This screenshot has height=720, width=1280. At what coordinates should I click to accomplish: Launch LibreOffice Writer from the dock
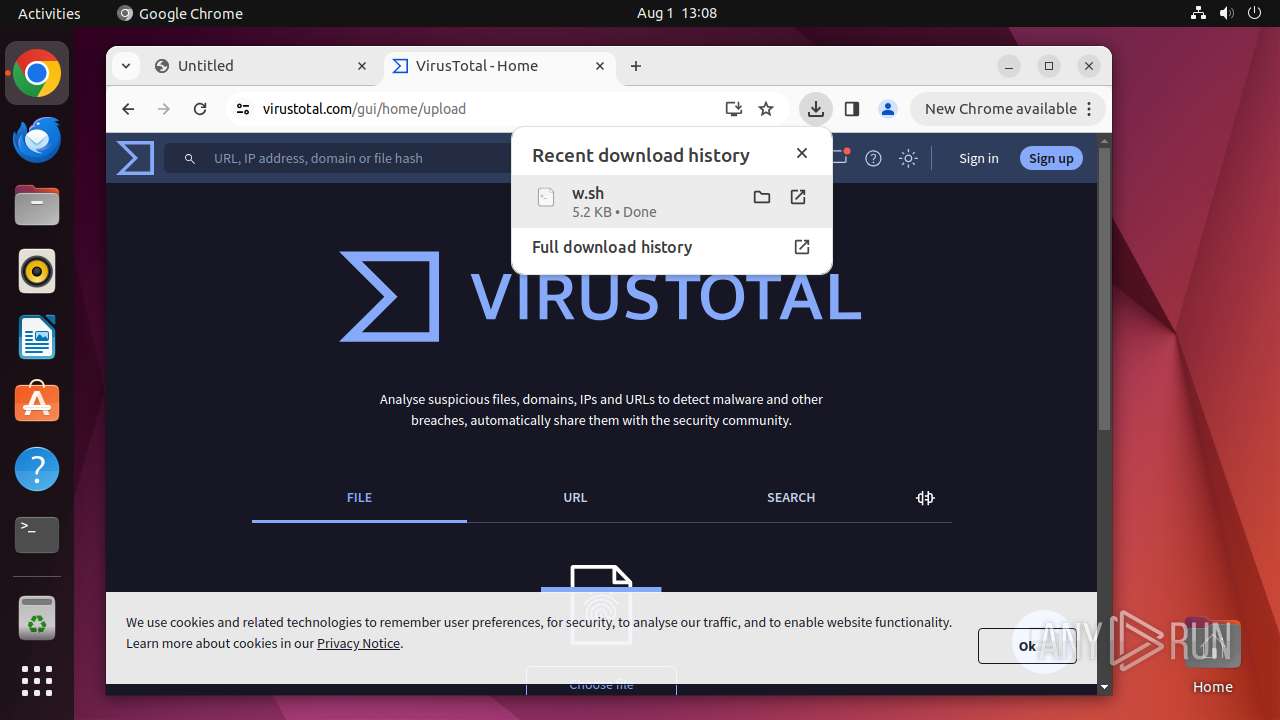37,337
